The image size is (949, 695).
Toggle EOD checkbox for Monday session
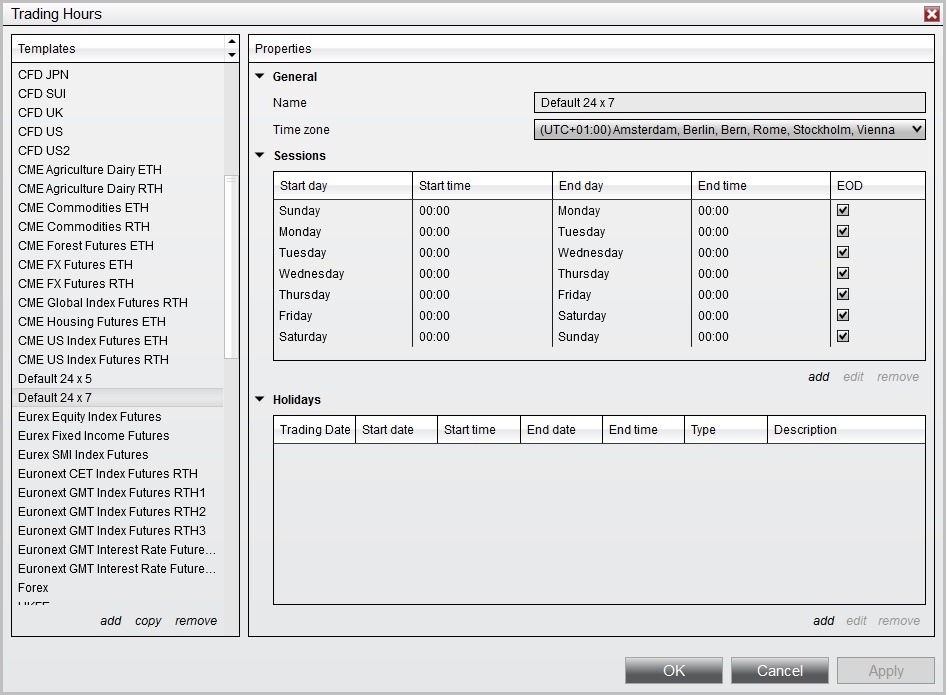click(x=842, y=231)
